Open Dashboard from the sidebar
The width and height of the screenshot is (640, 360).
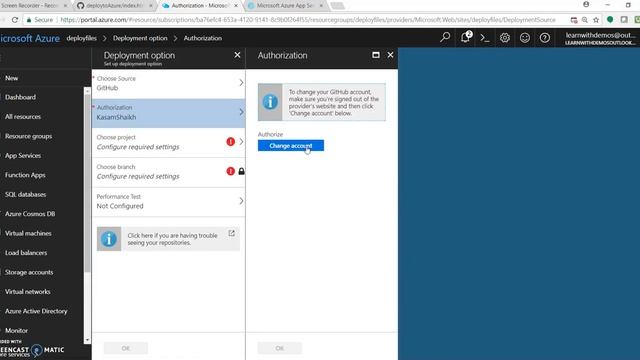pos(20,97)
